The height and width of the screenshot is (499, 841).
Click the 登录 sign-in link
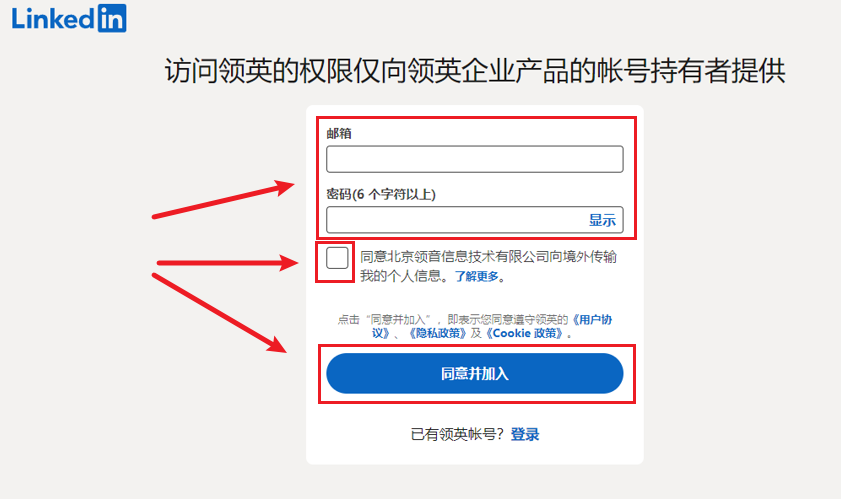[525, 434]
